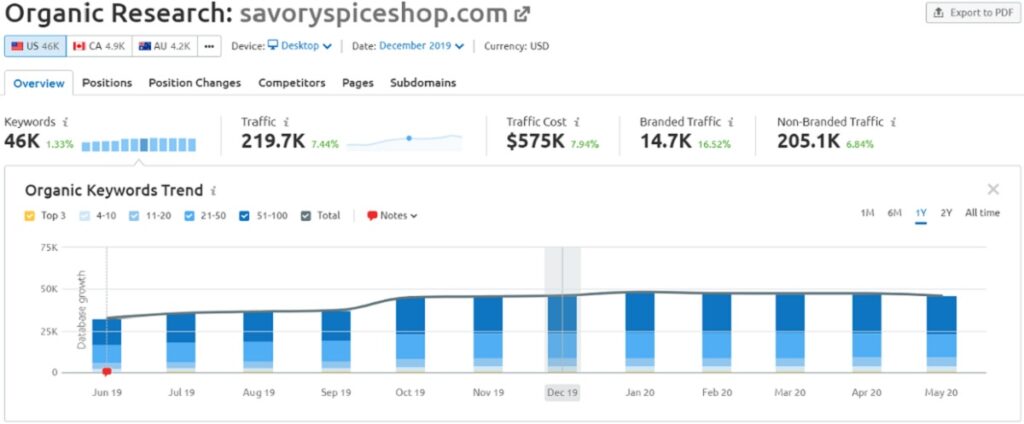Close the Organic Keywords Trend panel

click(x=993, y=189)
